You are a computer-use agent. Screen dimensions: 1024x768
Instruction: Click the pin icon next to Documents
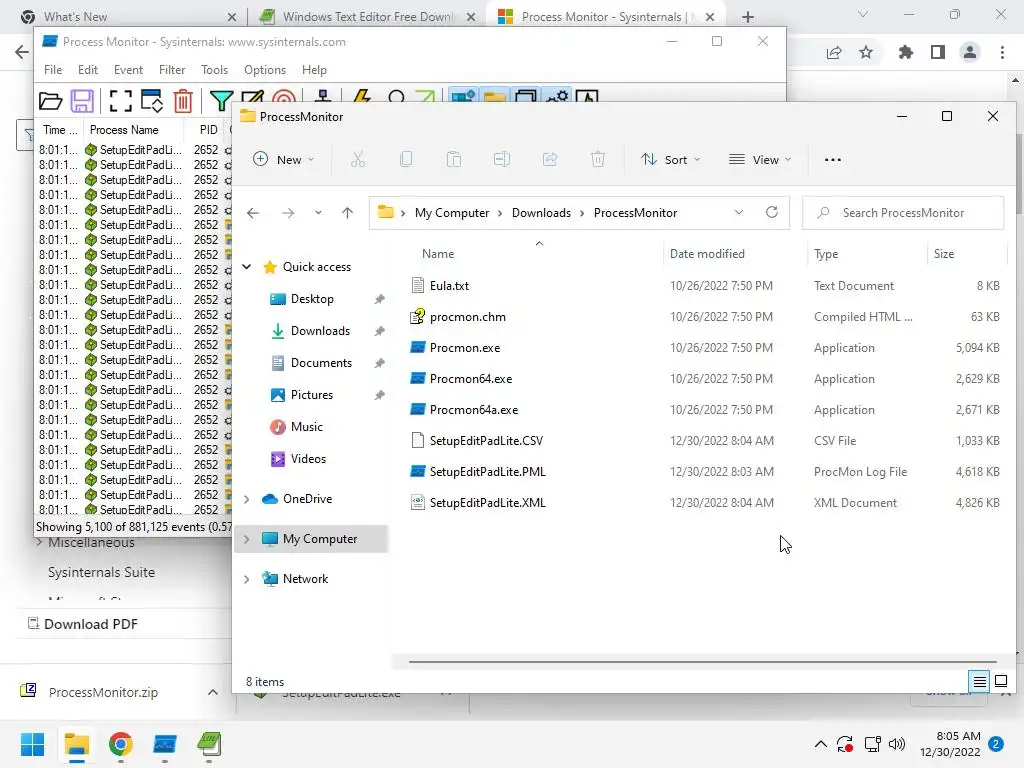[x=379, y=363]
